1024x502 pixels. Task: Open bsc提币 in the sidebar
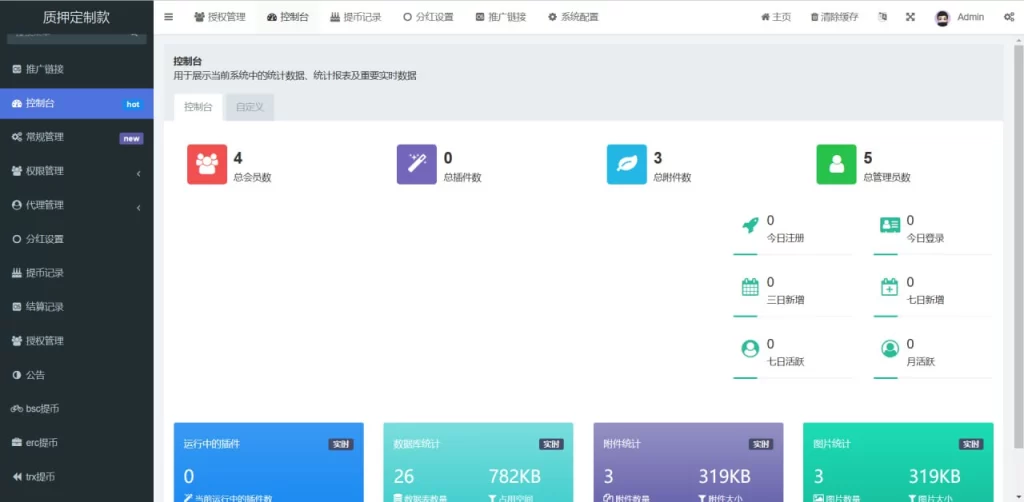pos(76,409)
